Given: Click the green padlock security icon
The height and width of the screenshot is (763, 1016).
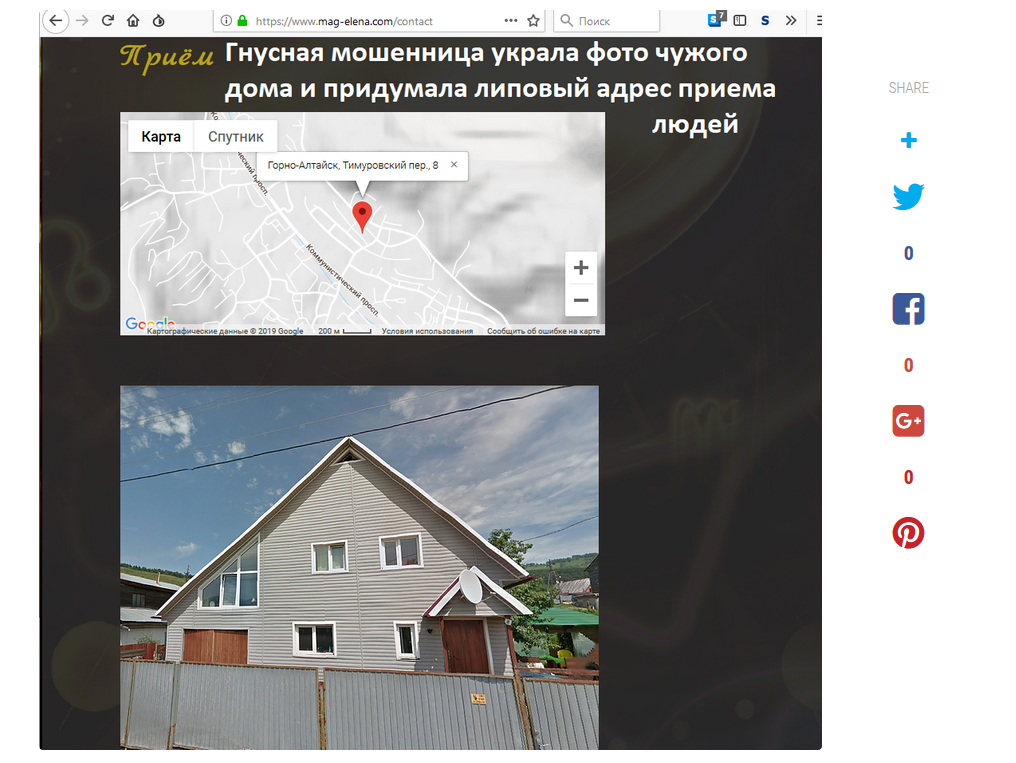Looking at the screenshot, I should (x=242, y=20).
